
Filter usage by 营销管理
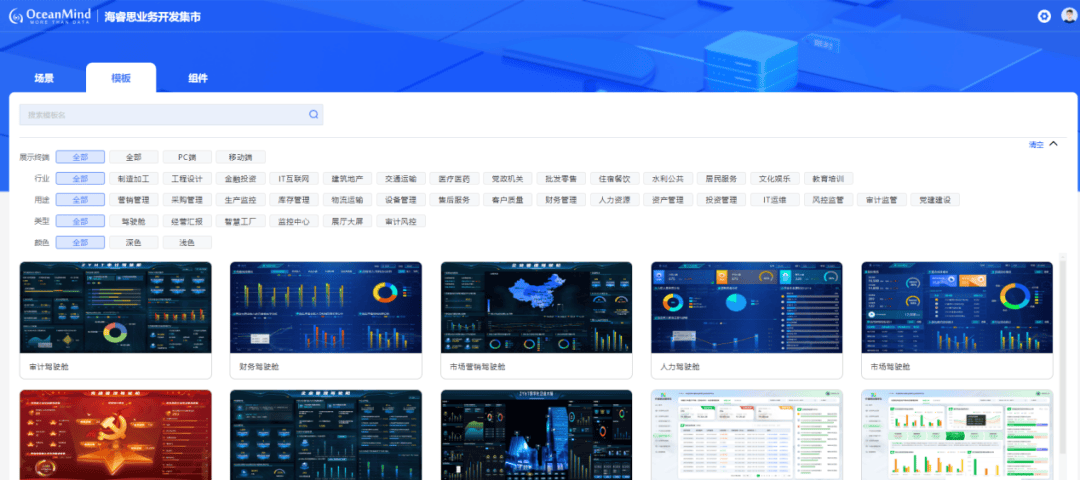[134, 200]
